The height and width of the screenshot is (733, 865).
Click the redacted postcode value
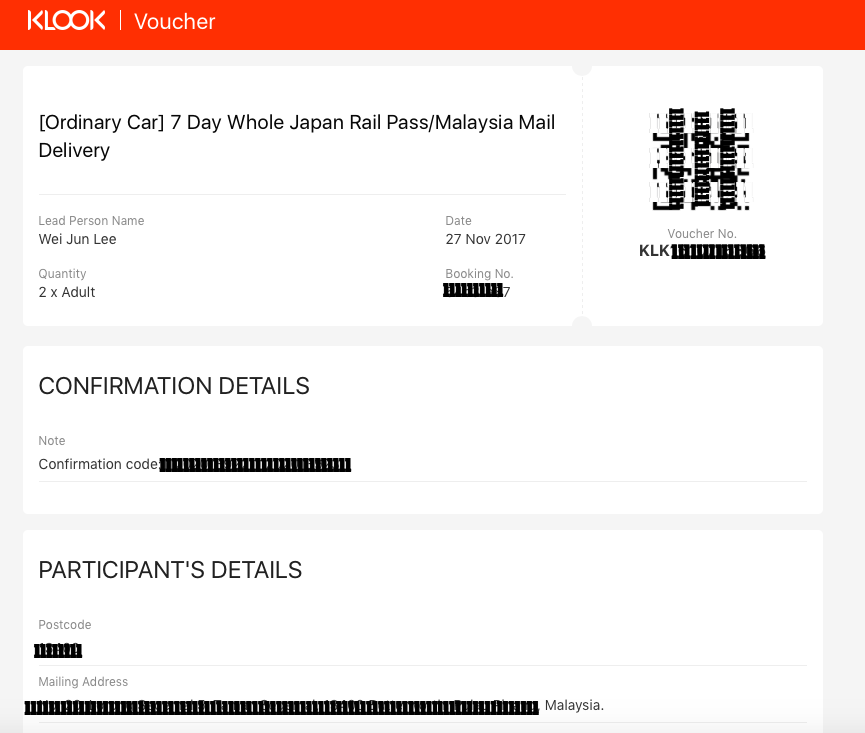pos(58,650)
